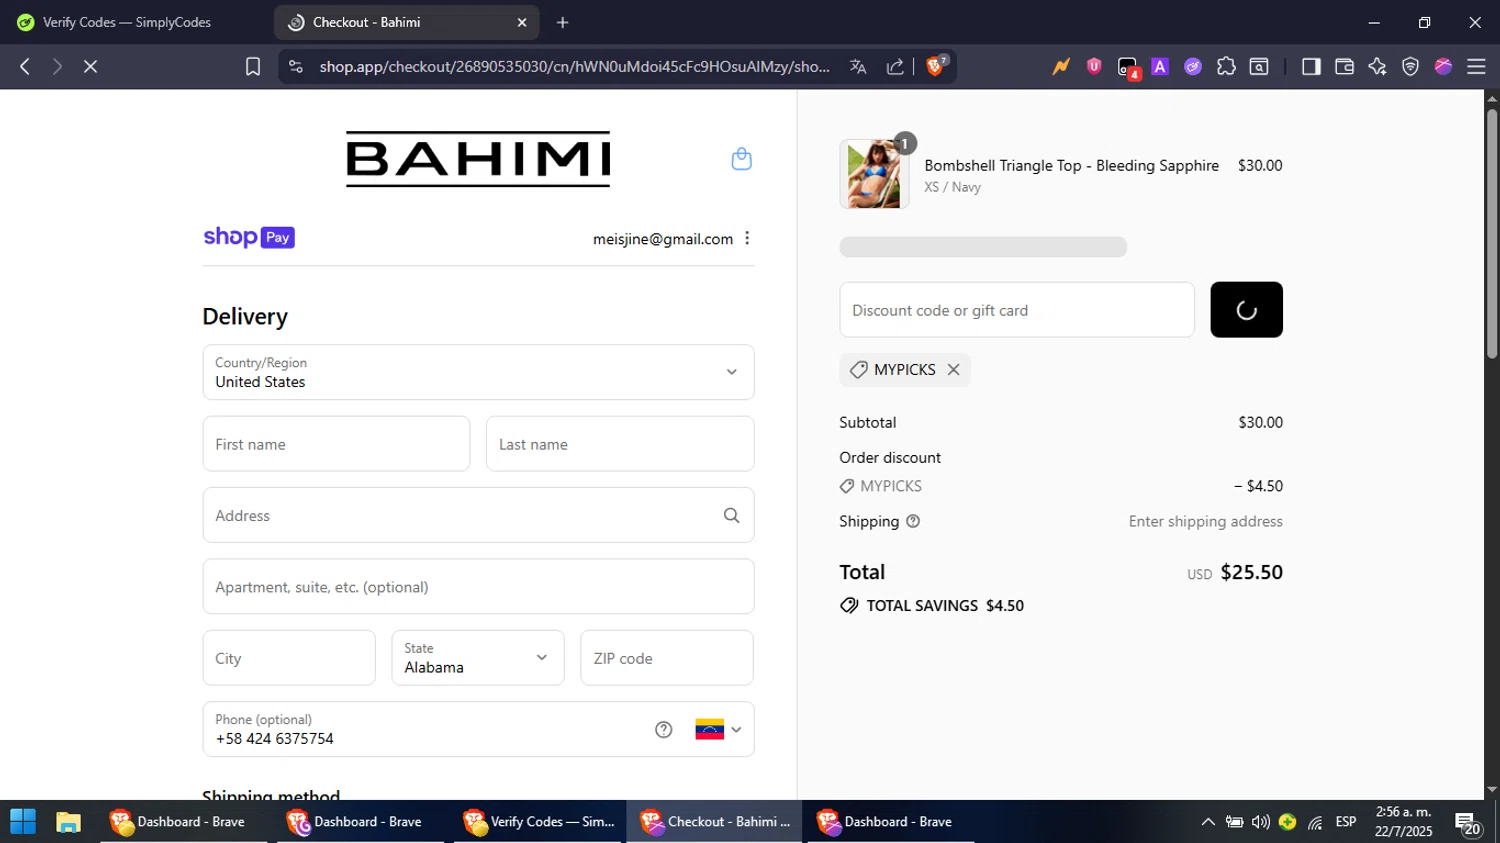Image resolution: width=1500 pixels, height=843 pixels.
Task: Click the loading Apply discount button
Action: pyautogui.click(x=1246, y=310)
